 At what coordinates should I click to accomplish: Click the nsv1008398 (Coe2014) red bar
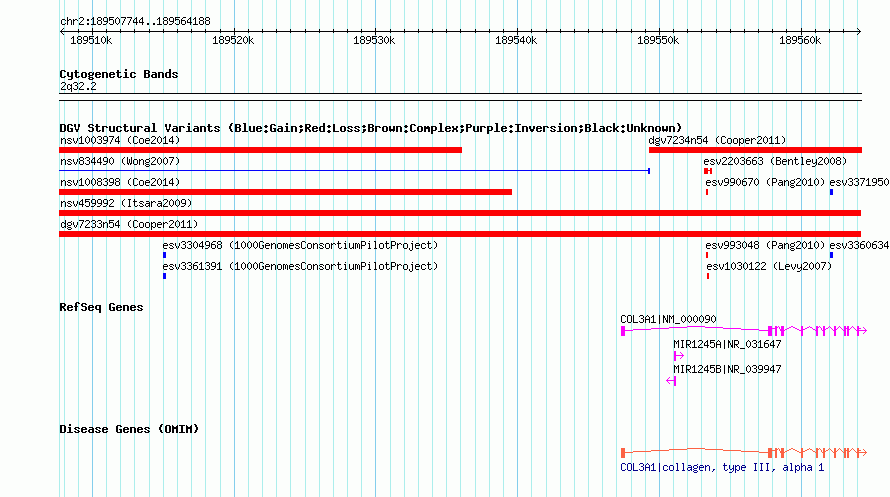[286, 192]
